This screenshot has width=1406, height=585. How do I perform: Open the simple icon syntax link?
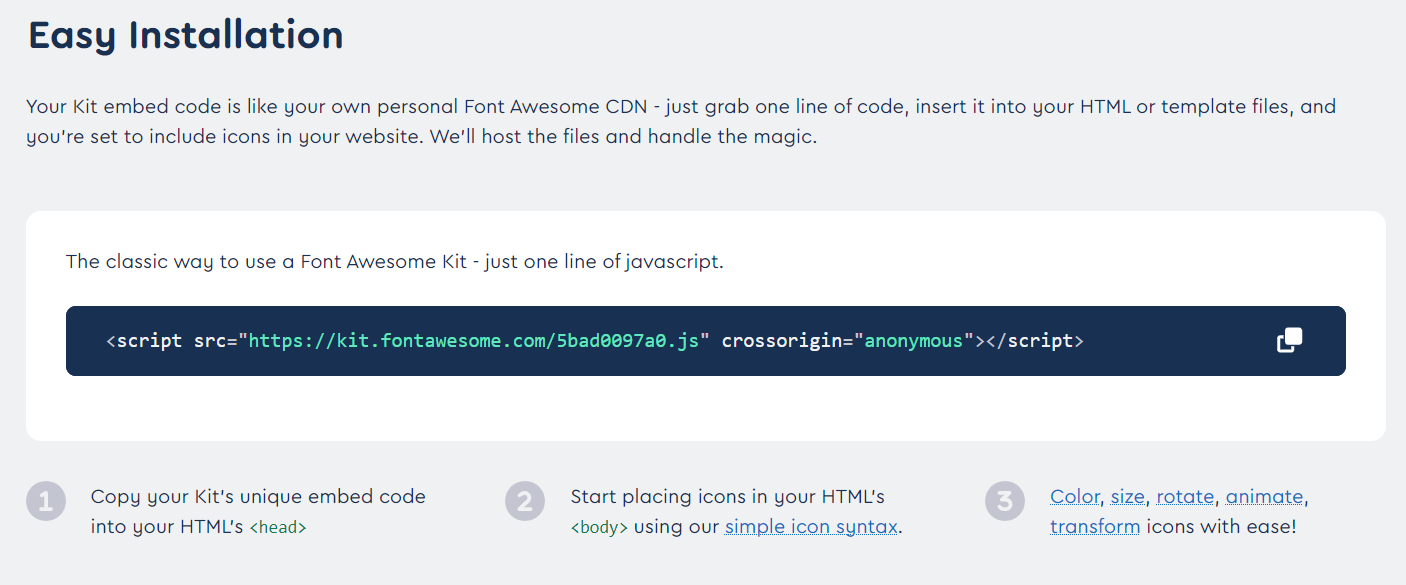click(811, 527)
